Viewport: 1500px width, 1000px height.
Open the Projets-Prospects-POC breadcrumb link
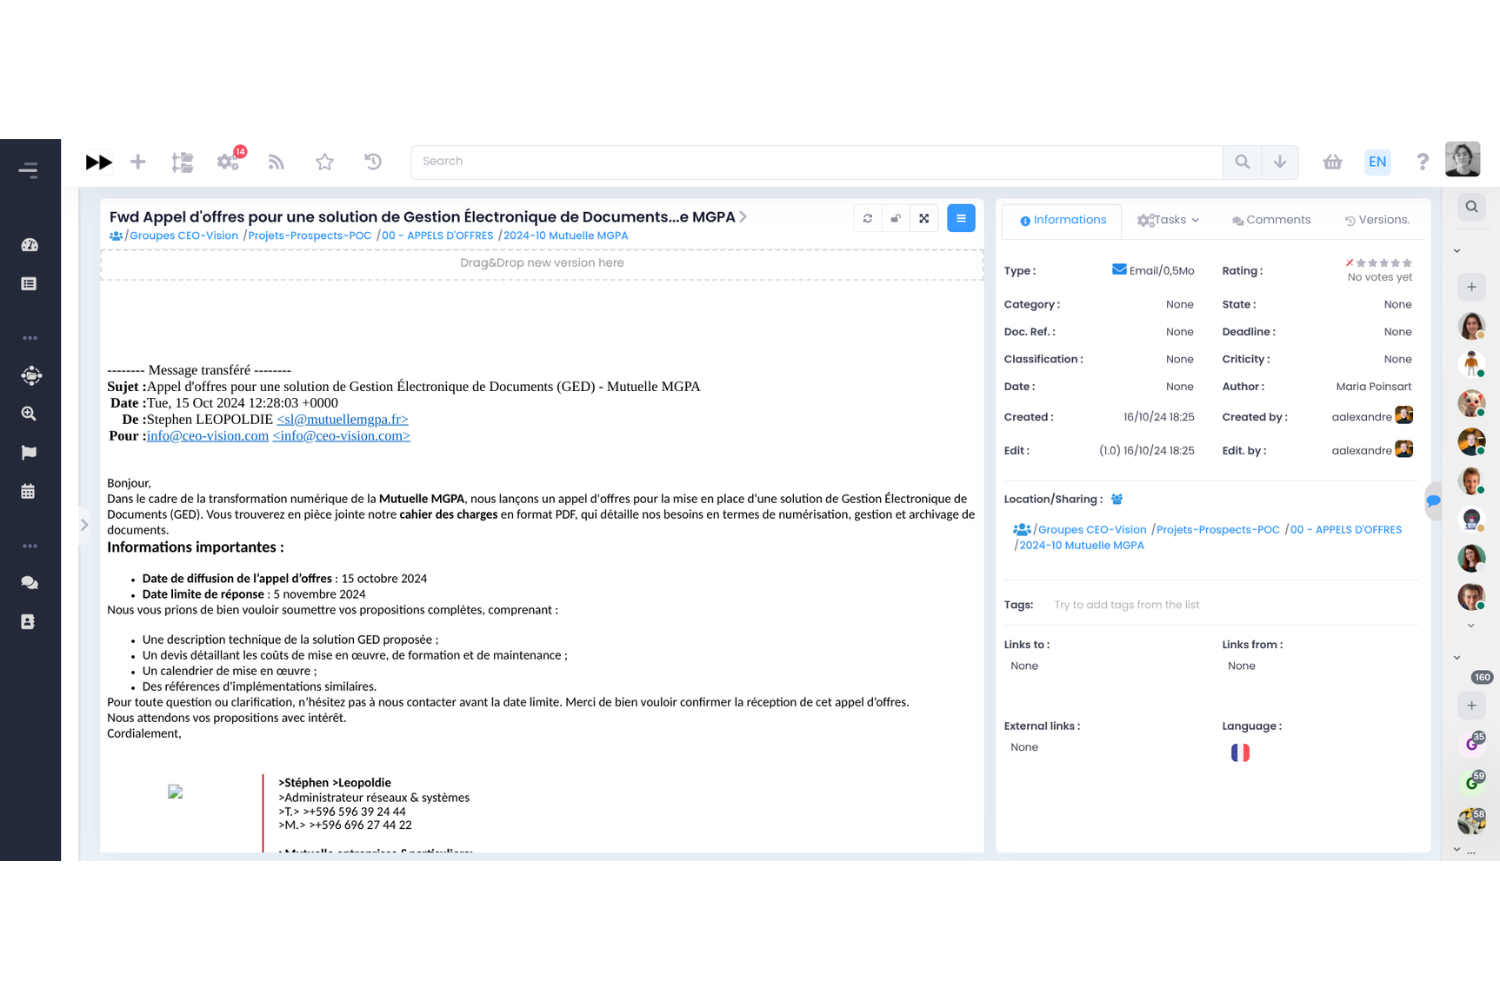pos(309,236)
